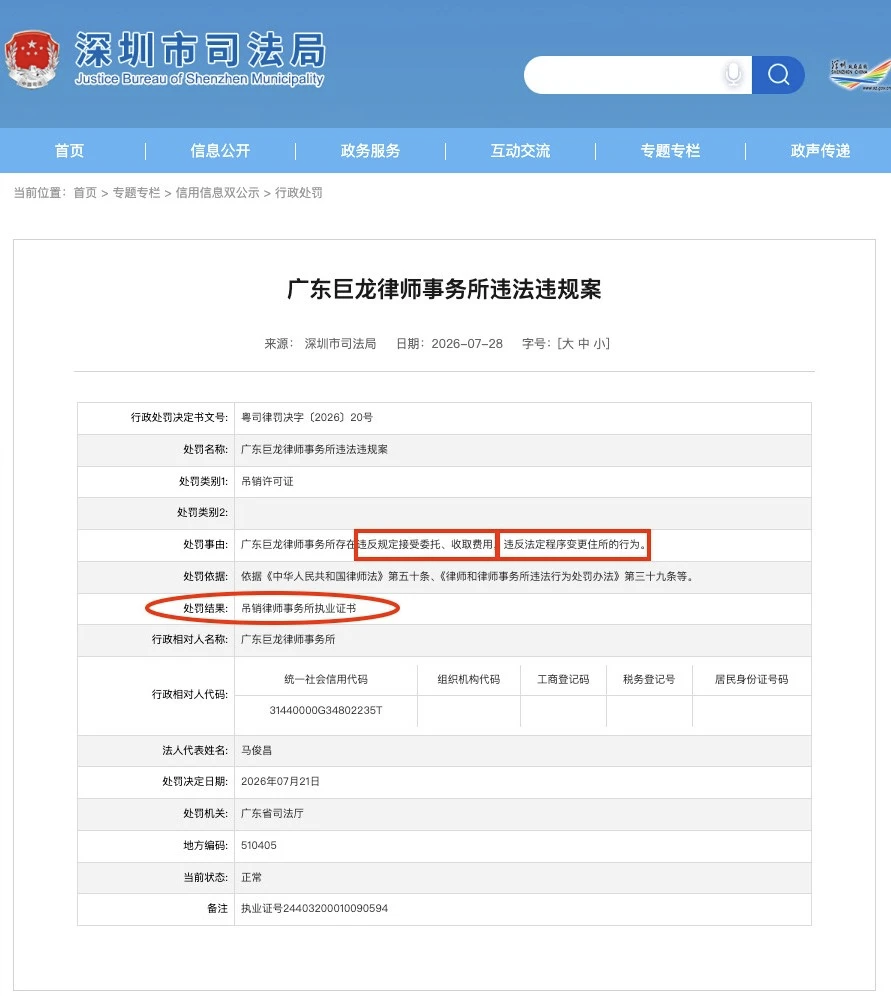Click the Shenzhen China logo at top right
The height and width of the screenshot is (996, 891).
coord(859,75)
